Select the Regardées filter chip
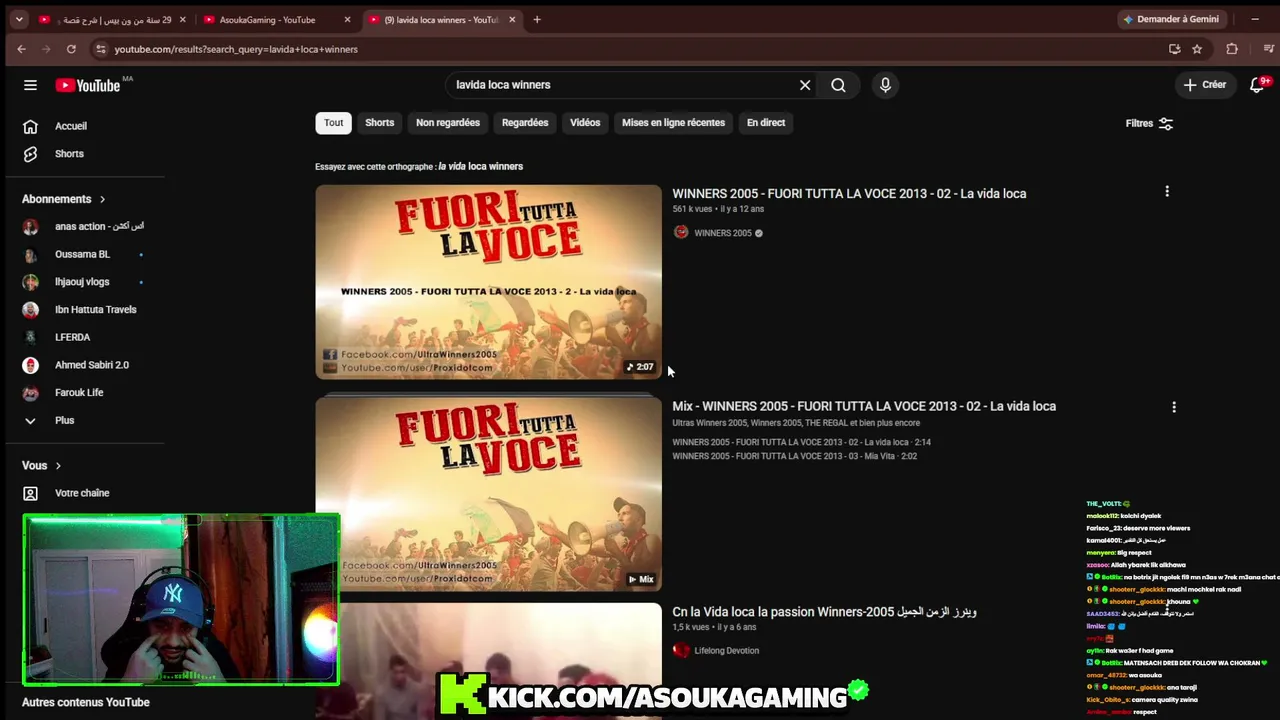 click(x=525, y=123)
